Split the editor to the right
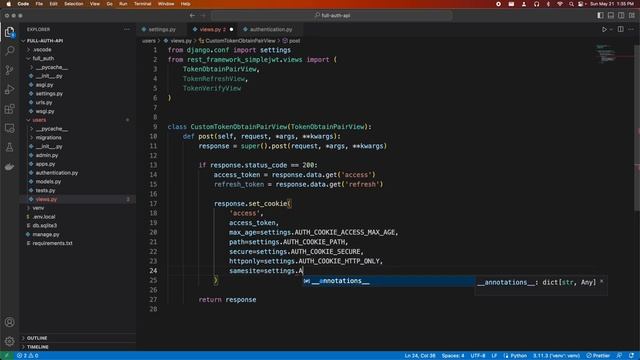 620,29
